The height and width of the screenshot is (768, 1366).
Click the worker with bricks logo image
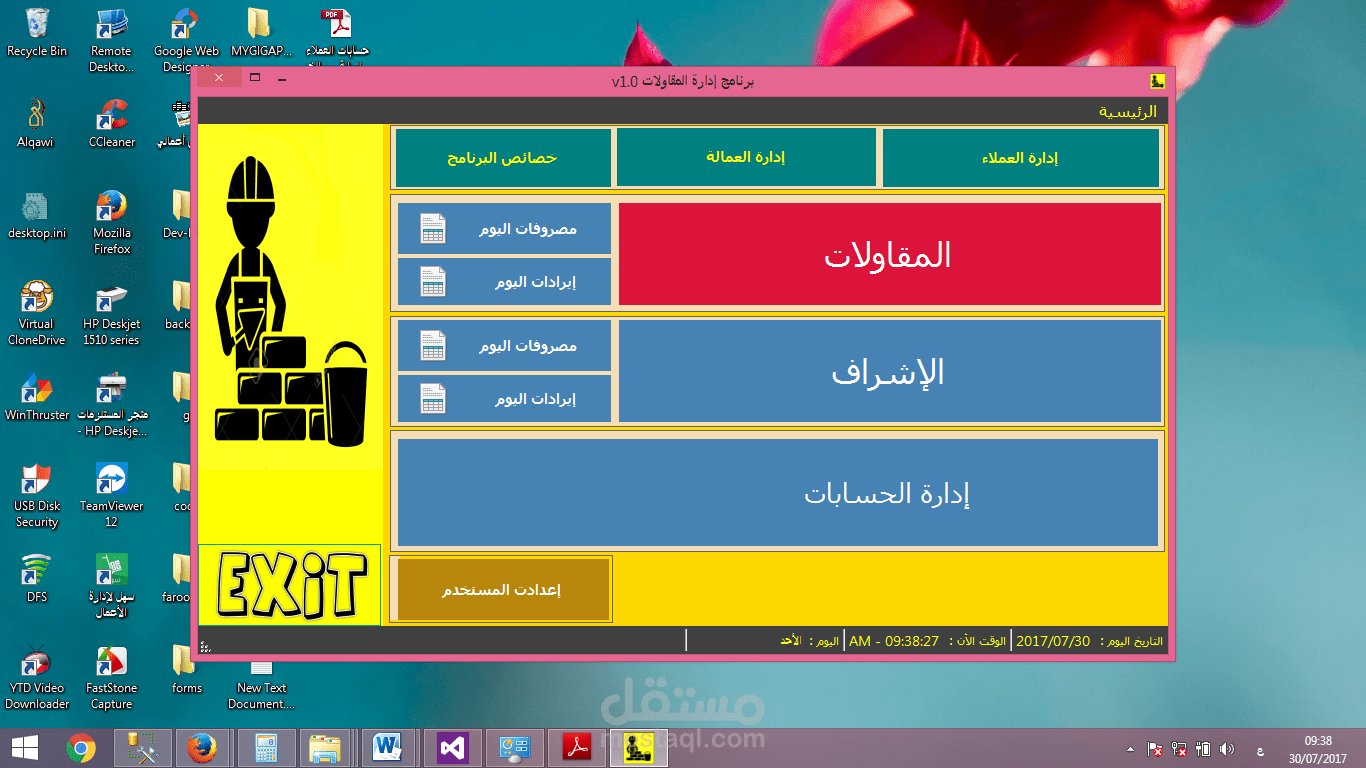tap(290, 298)
